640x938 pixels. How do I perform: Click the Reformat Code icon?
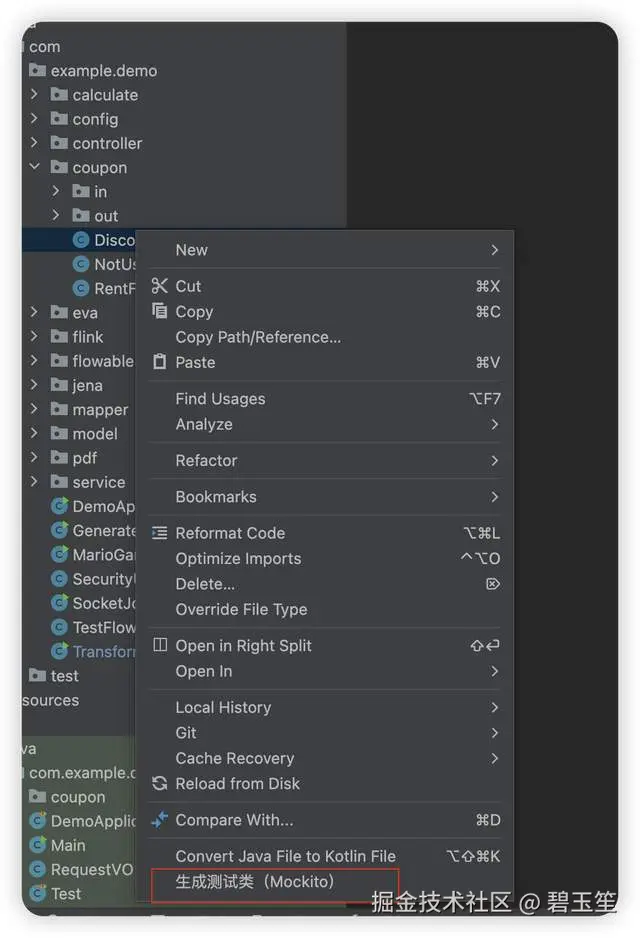pos(159,532)
